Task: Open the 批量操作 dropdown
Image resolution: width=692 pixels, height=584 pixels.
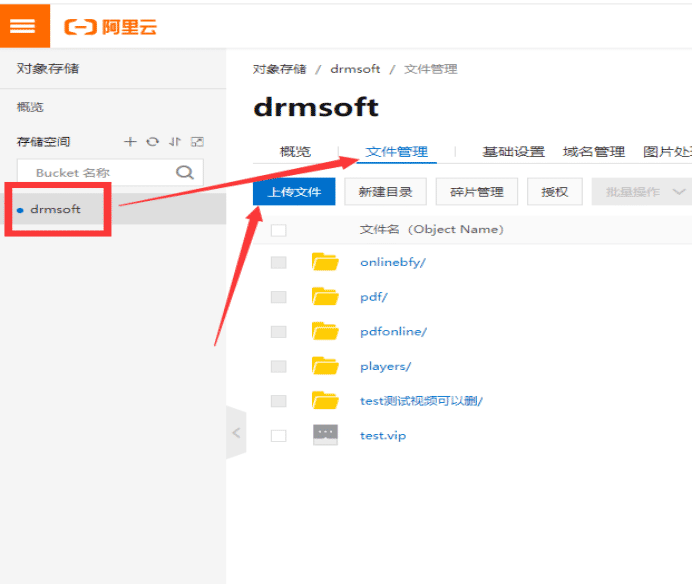Action: coord(642,192)
